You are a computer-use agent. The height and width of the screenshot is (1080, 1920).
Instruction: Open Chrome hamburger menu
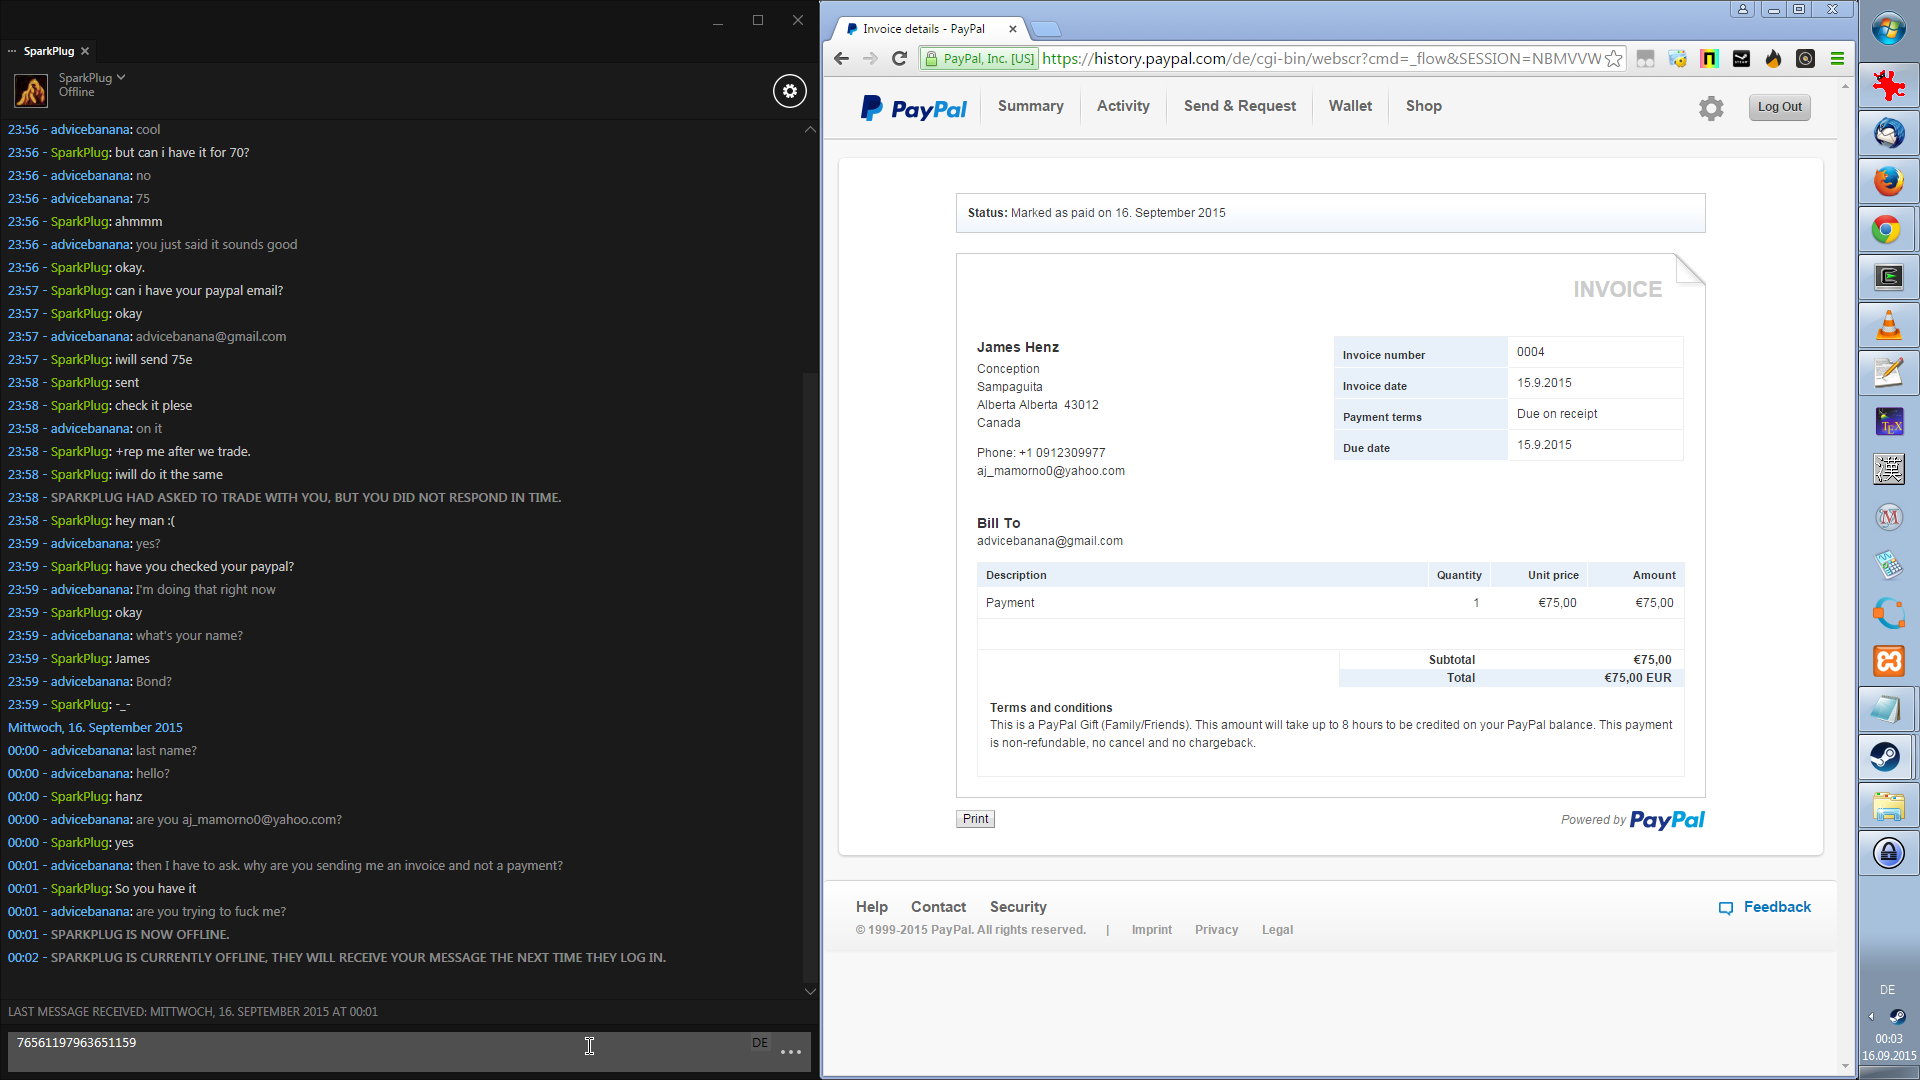1837,59
